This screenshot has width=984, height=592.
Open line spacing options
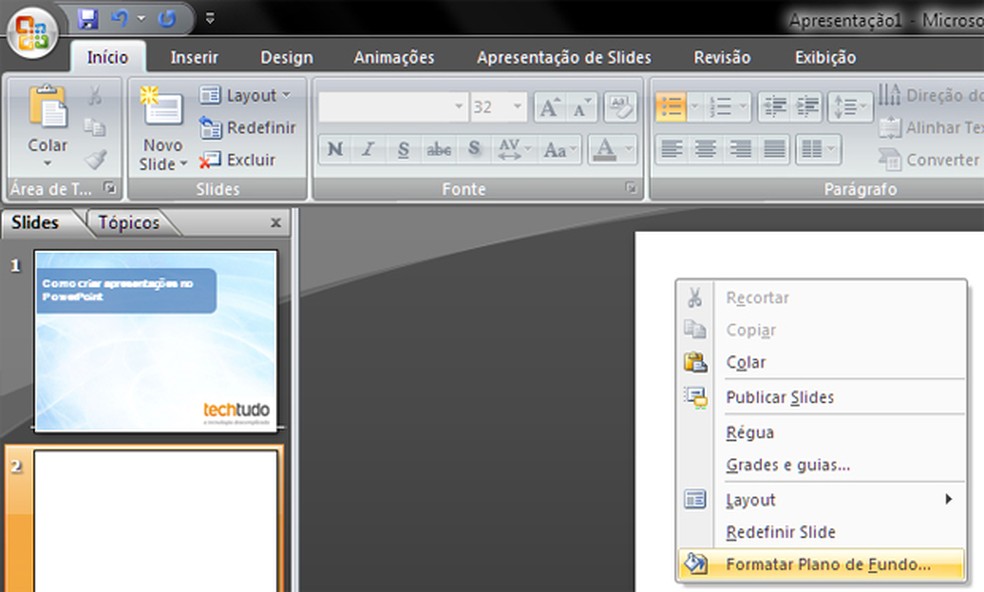(850, 107)
